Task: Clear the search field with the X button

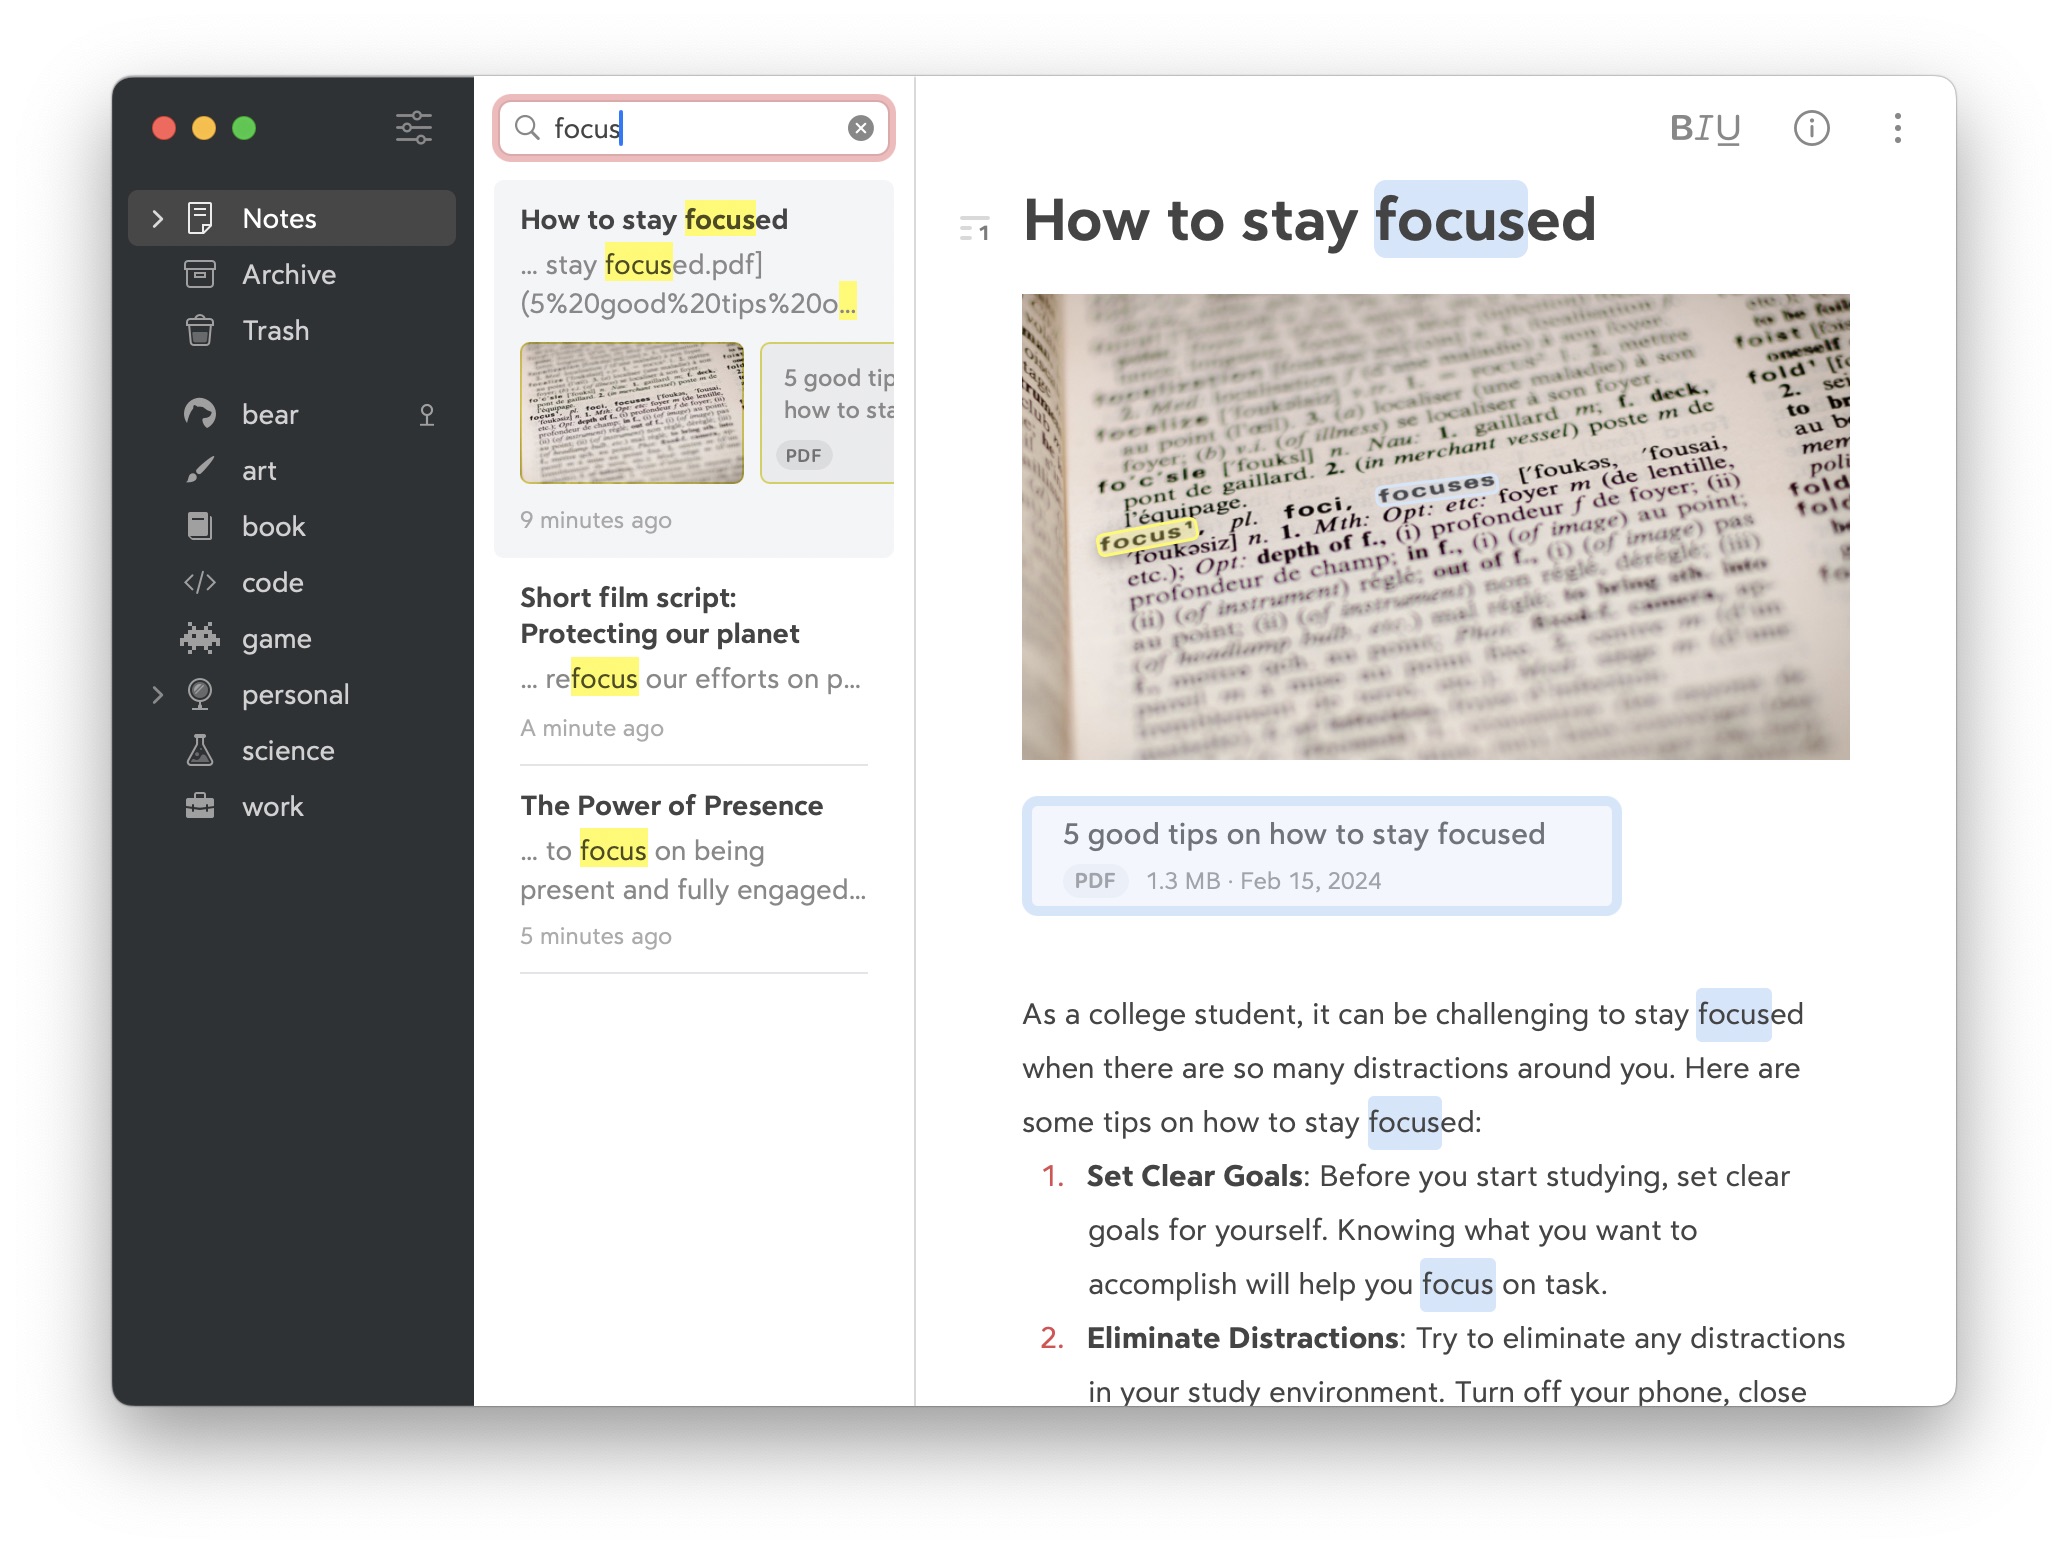Action: coord(860,128)
